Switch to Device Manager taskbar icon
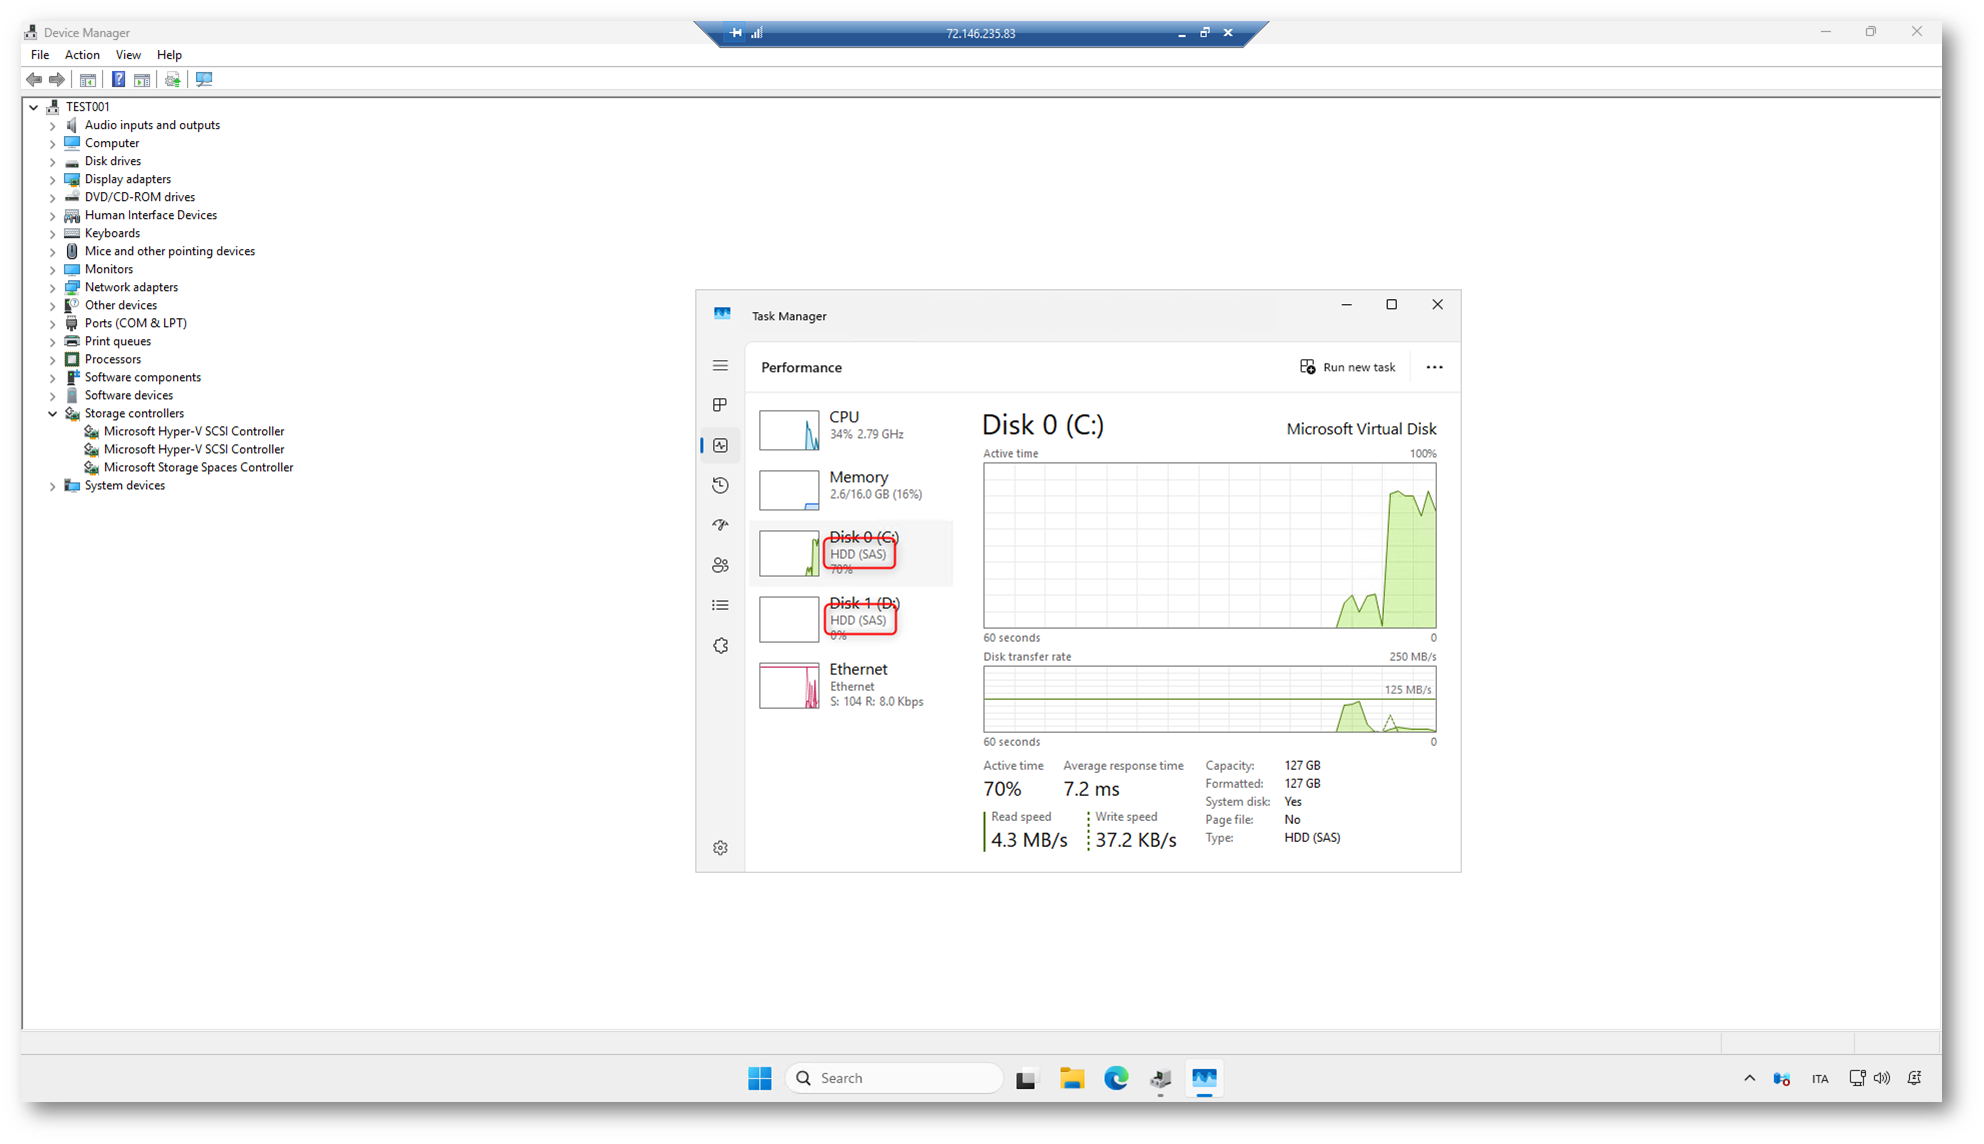Viewport: 1984px width, 1144px height. point(1160,1078)
